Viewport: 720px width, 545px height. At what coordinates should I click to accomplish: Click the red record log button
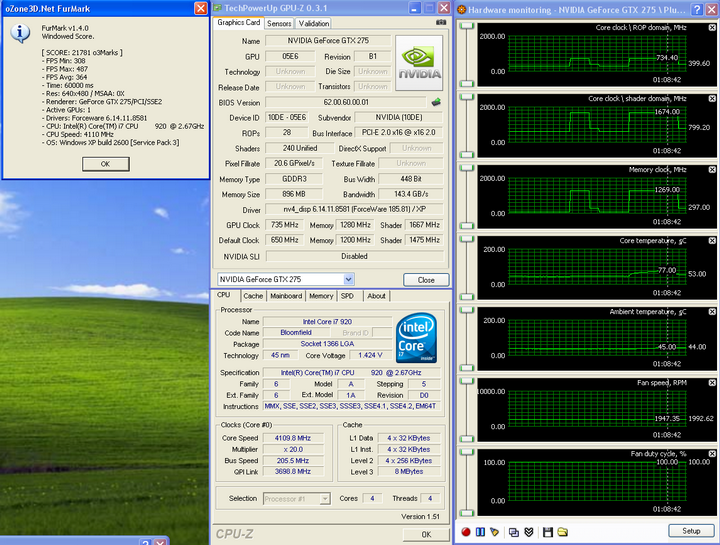(466, 531)
